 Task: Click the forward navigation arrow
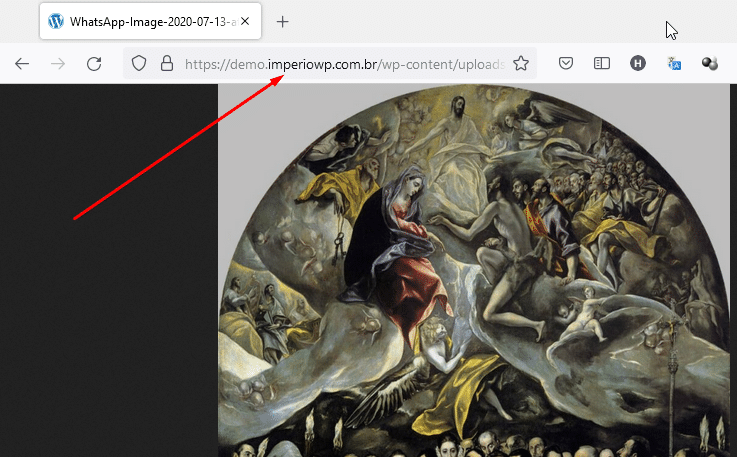click(x=58, y=64)
